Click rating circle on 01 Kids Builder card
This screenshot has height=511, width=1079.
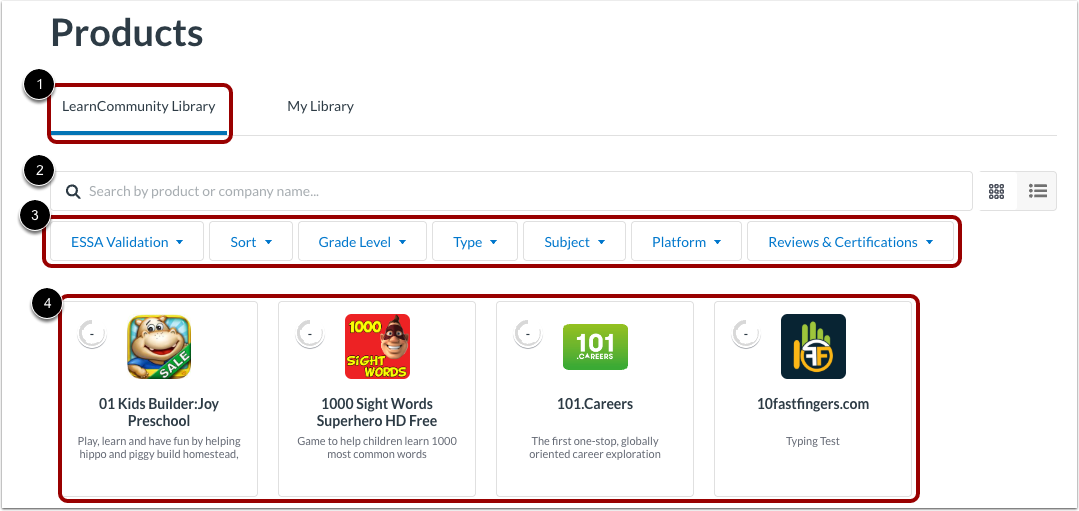tap(92, 334)
